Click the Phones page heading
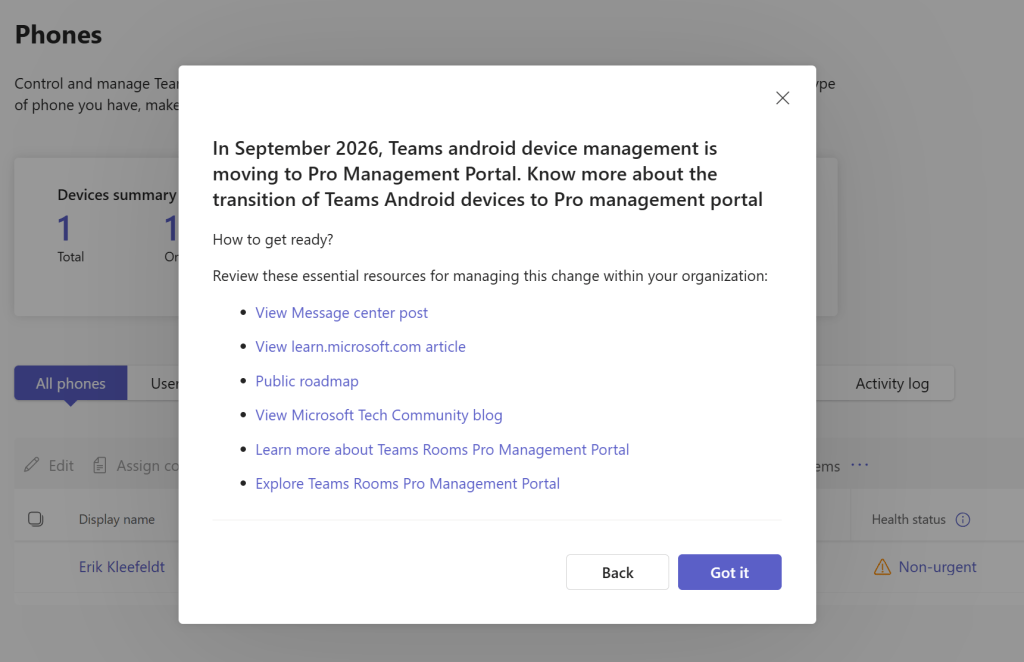The image size is (1024, 662). pos(58,35)
